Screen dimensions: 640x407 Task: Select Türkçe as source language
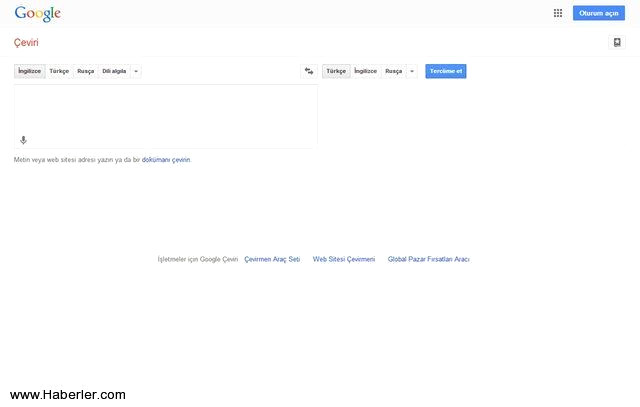(x=59, y=71)
